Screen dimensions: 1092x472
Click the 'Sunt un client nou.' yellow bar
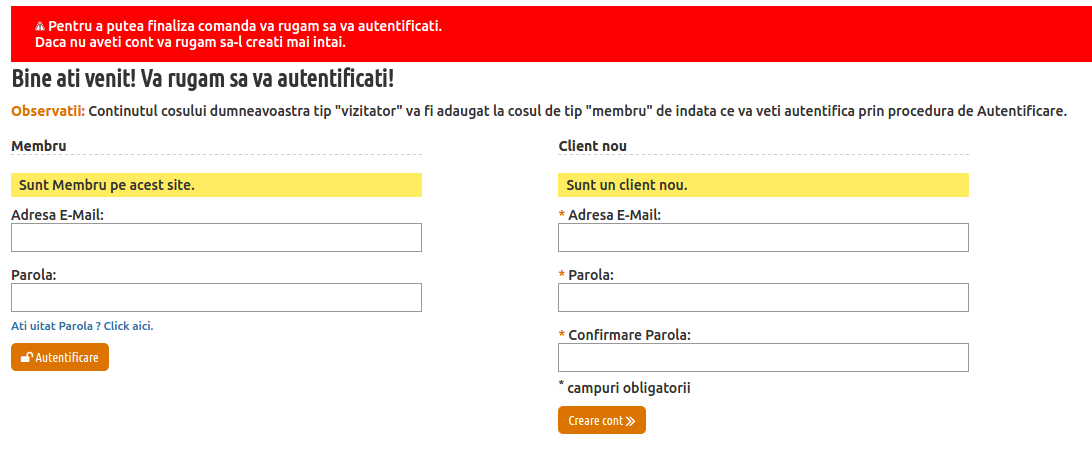tap(763, 185)
